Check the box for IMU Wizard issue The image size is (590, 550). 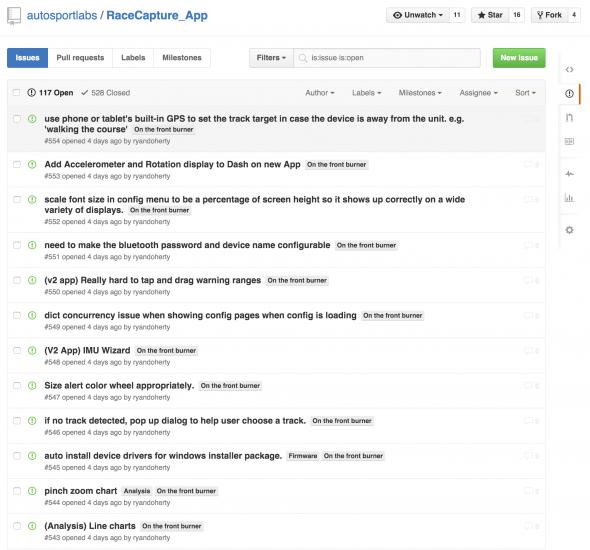point(17,350)
